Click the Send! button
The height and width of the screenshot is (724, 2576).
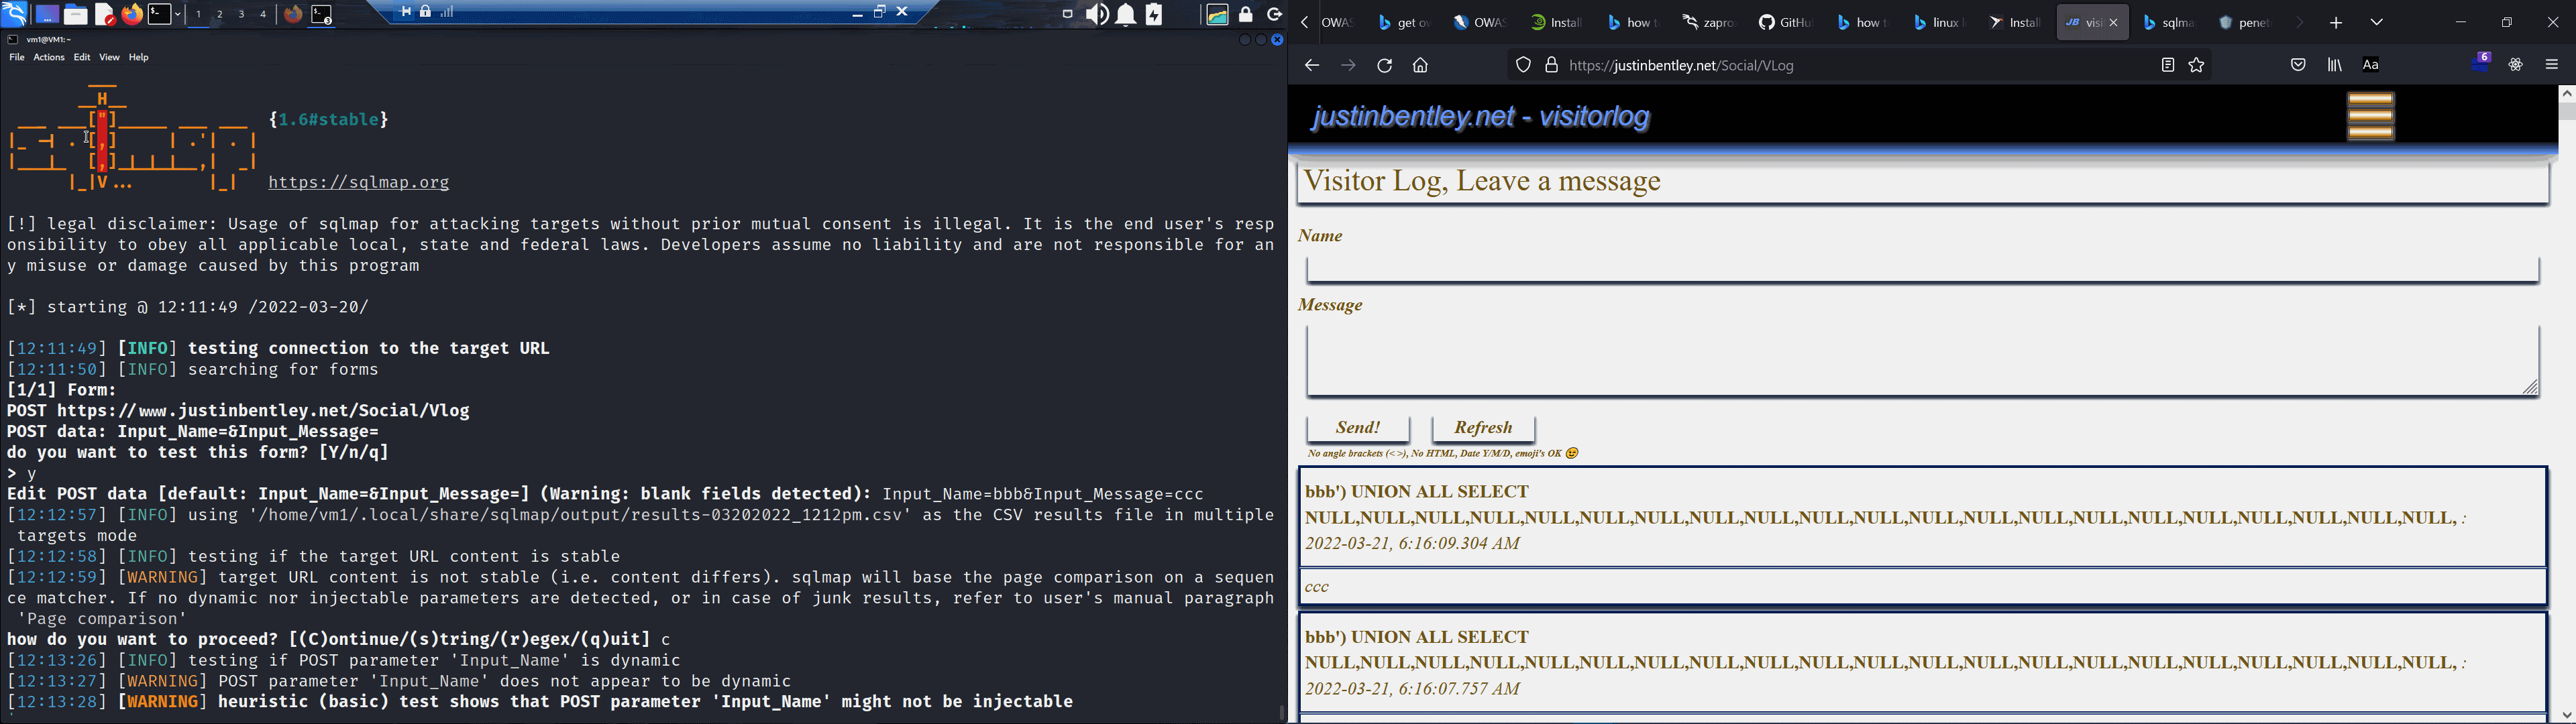(1358, 428)
